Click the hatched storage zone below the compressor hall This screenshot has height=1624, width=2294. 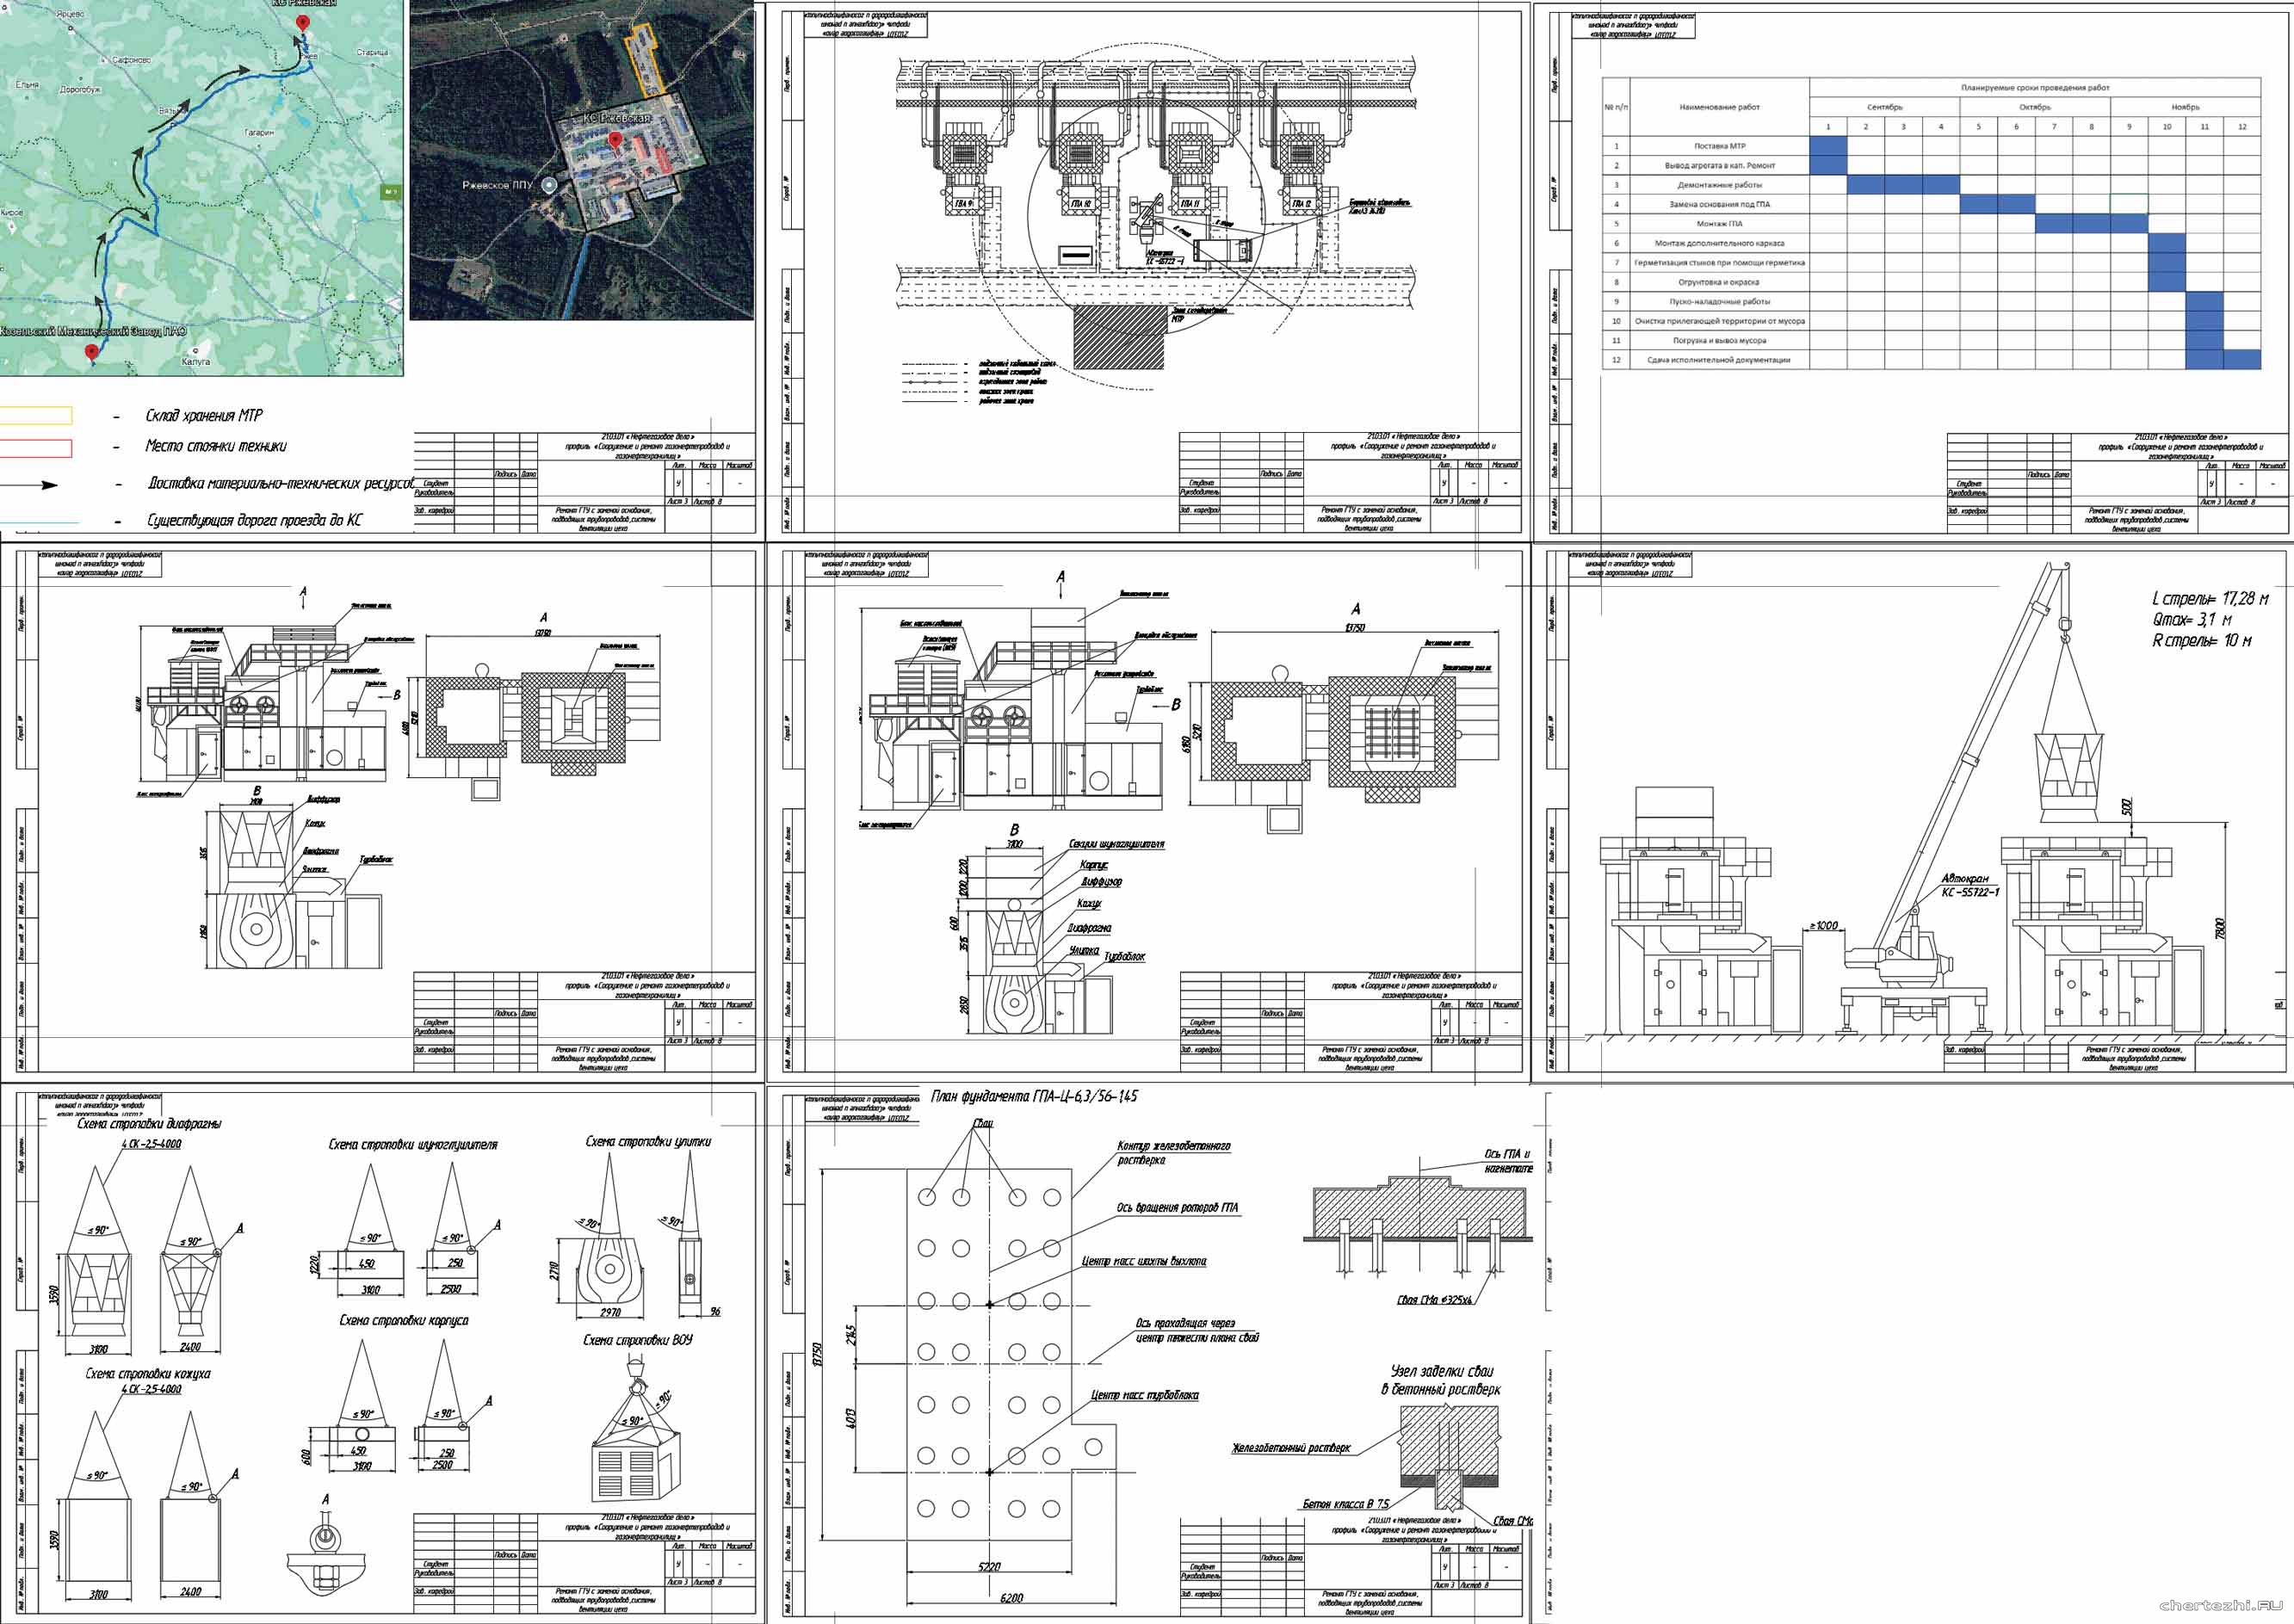coord(1120,337)
